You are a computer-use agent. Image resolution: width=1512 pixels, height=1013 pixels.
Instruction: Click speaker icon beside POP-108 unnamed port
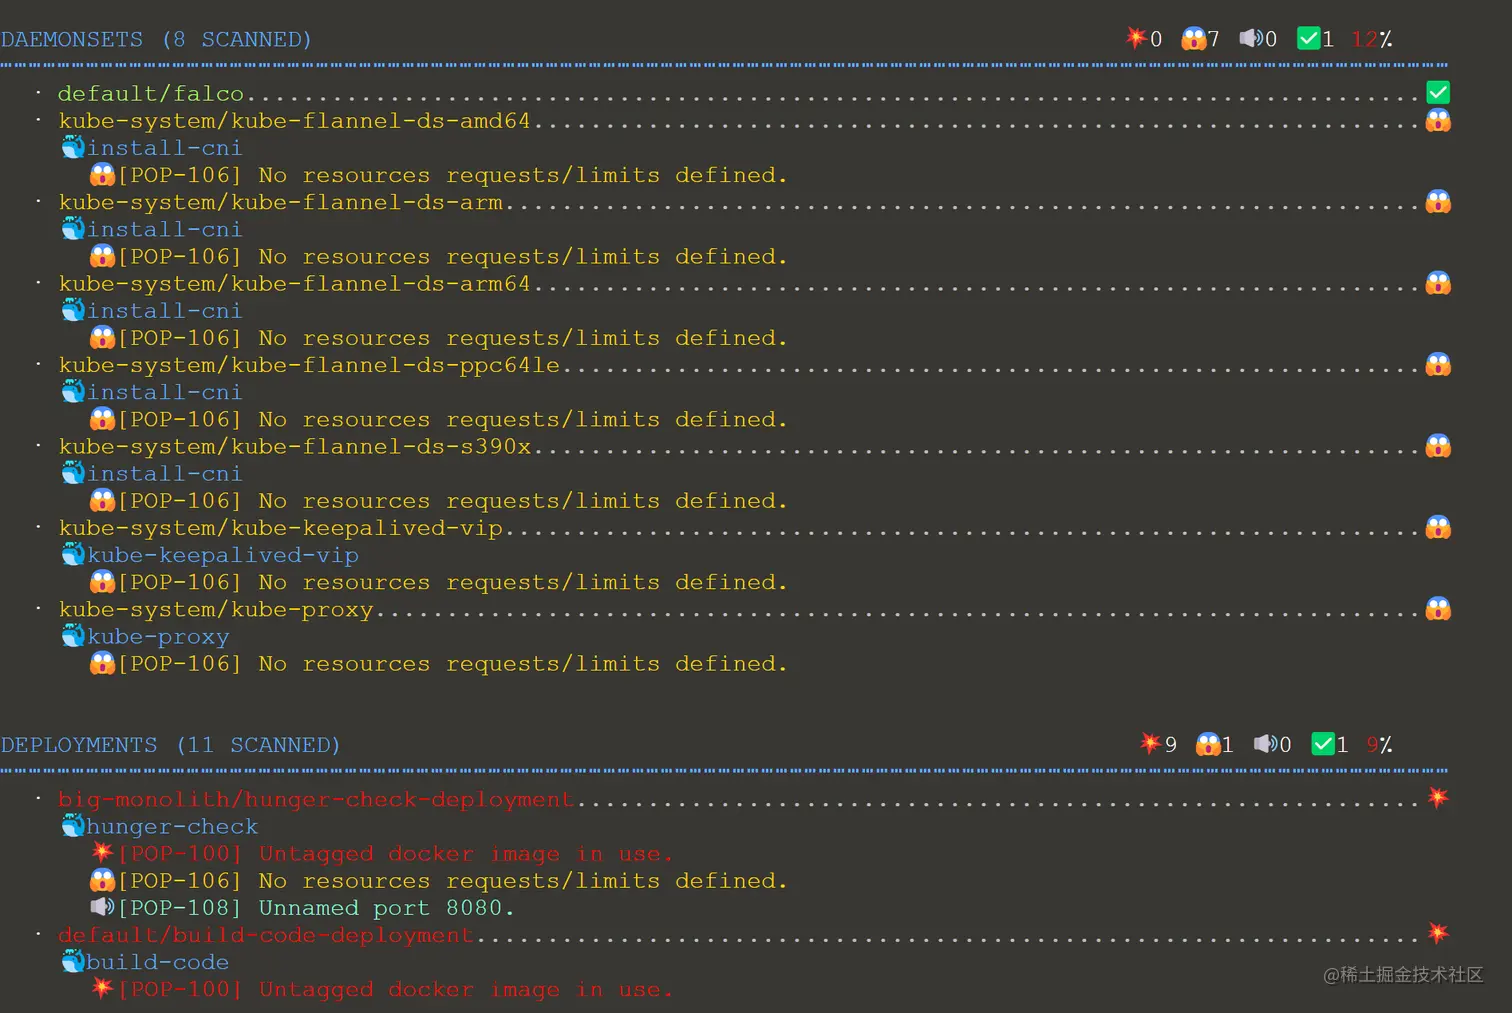[x=102, y=907]
